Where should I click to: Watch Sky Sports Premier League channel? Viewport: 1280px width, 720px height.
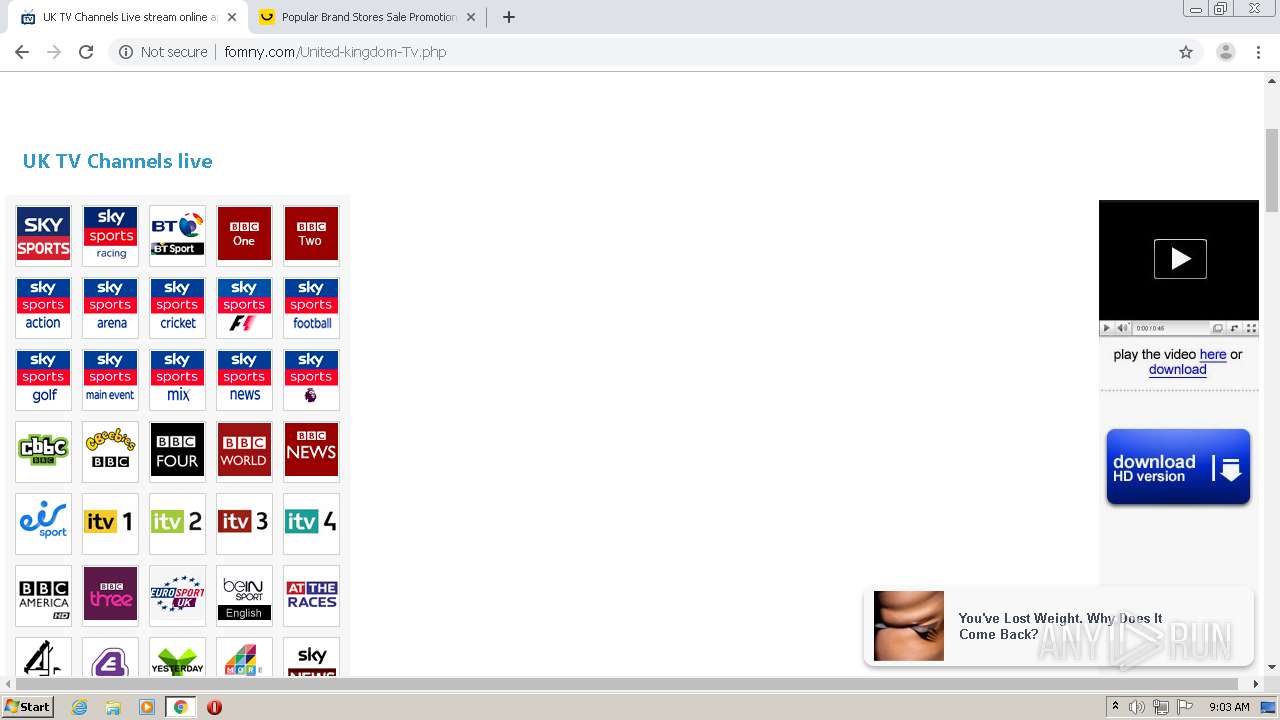(311, 380)
